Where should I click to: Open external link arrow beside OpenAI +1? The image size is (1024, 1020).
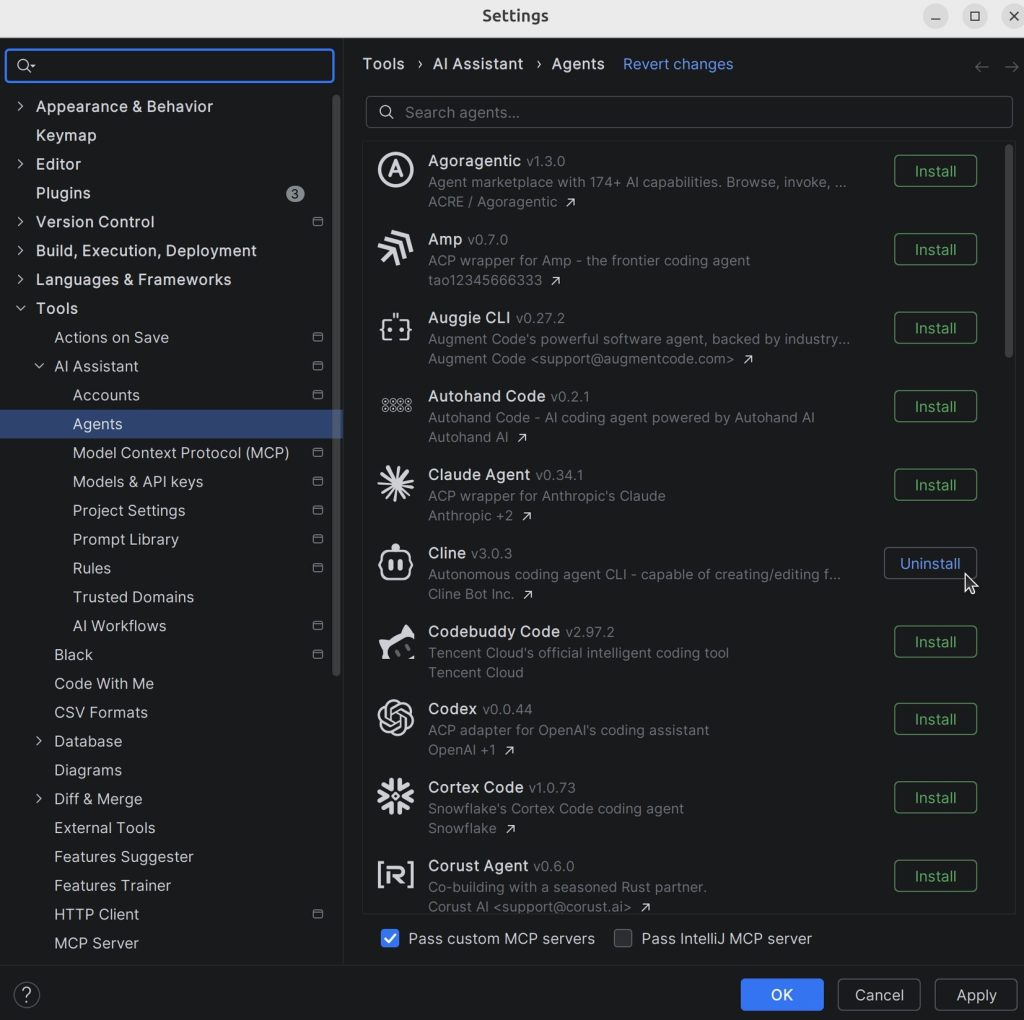[x=509, y=750]
